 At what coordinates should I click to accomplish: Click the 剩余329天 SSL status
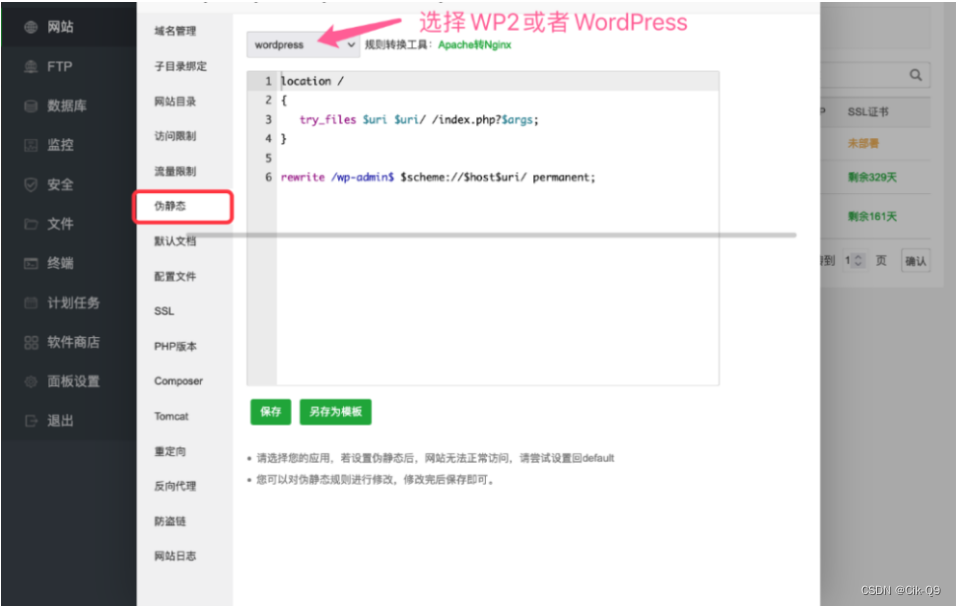(x=872, y=177)
